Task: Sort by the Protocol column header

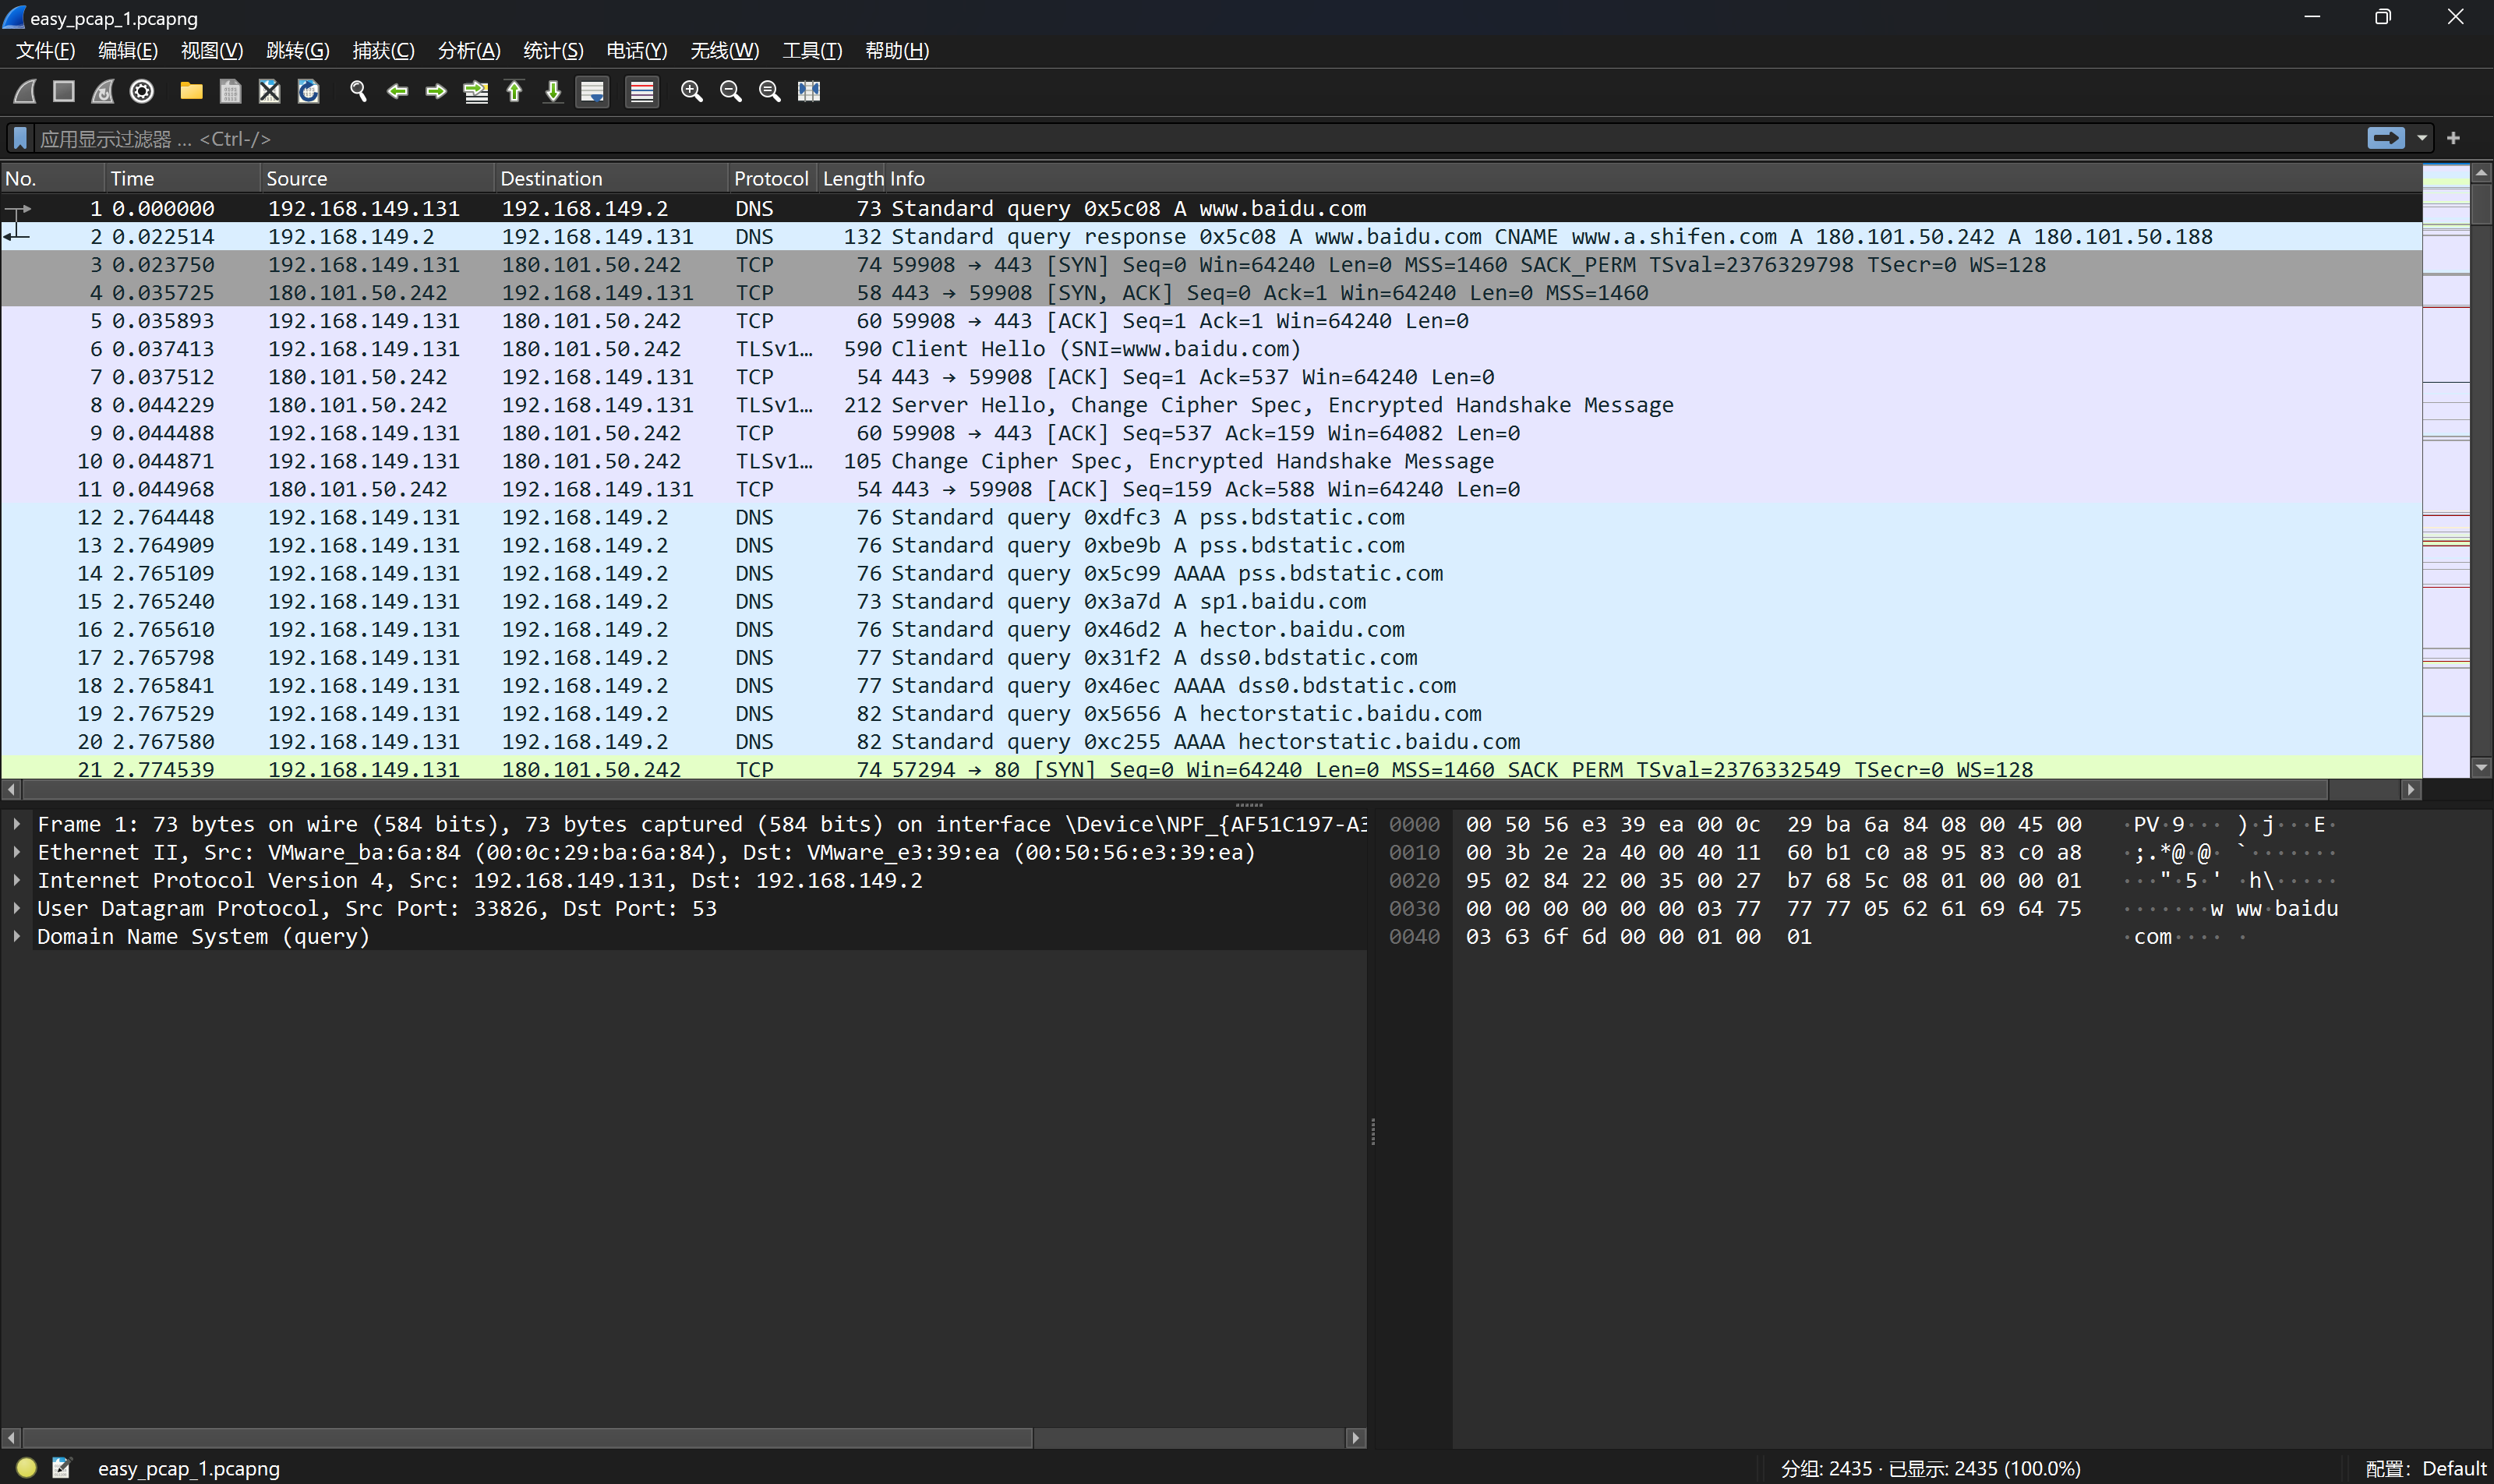Action: click(x=772, y=178)
